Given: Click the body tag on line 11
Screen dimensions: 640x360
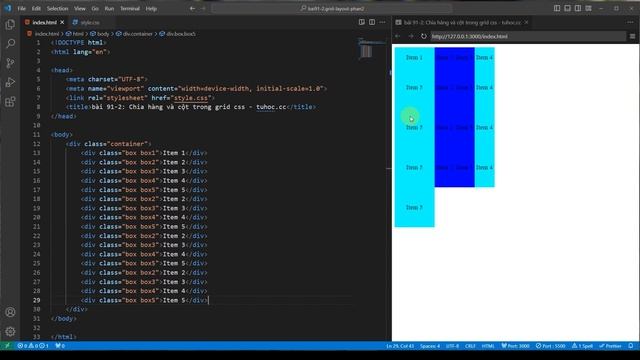Looking at the screenshot, I should click(x=62, y=135).
